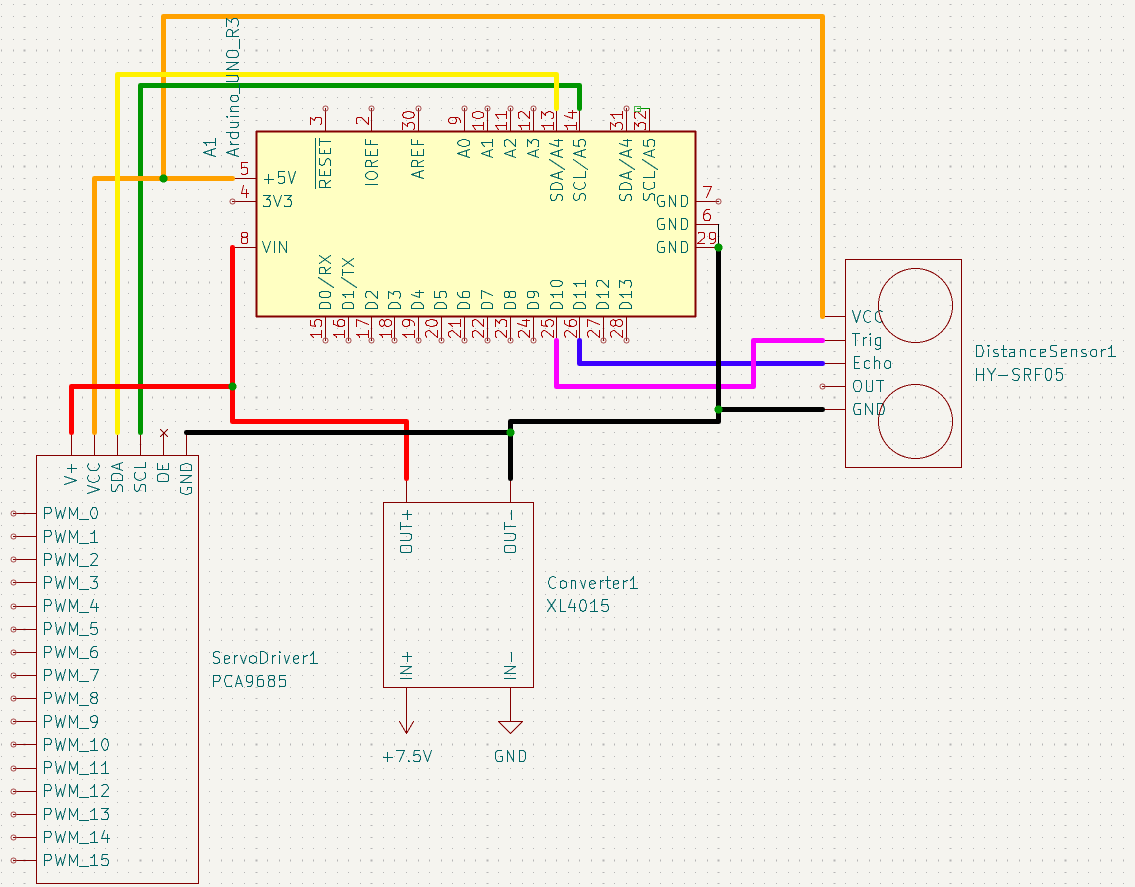
Task: Click the DE pin label on servo driver
Action: [164, 473]
